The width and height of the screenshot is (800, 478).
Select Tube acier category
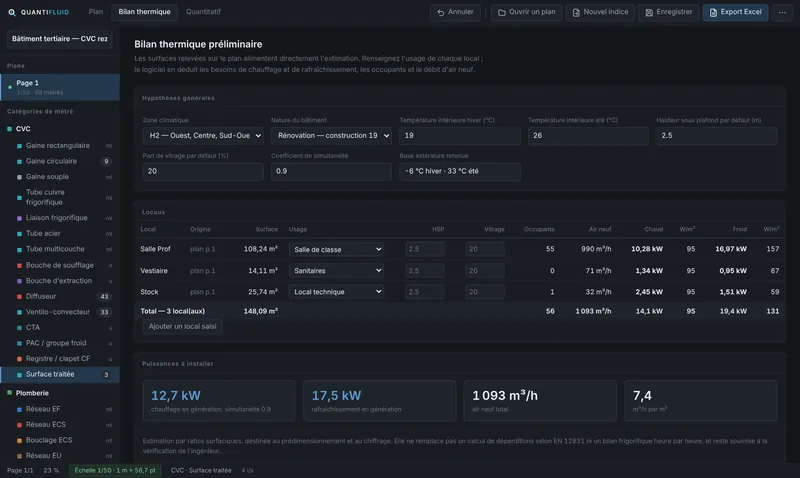click(x=60, y=234)
